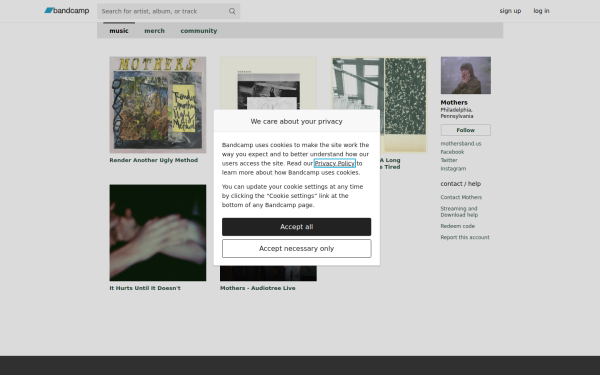This screenshot has height=375, width=600.
Task: Open the sign up link
Action: click(510, 11)
